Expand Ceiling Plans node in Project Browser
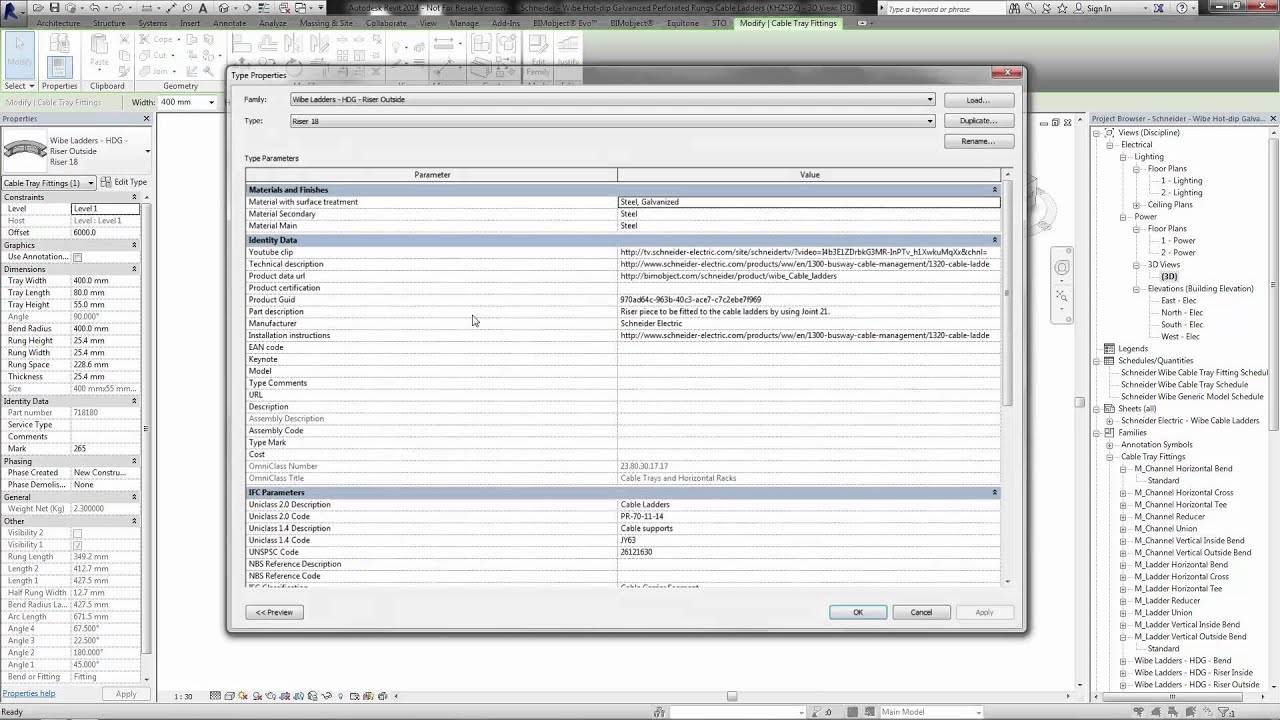Image resolution: width=1280 pixels, height=720 pixels. coord(1137,205)
